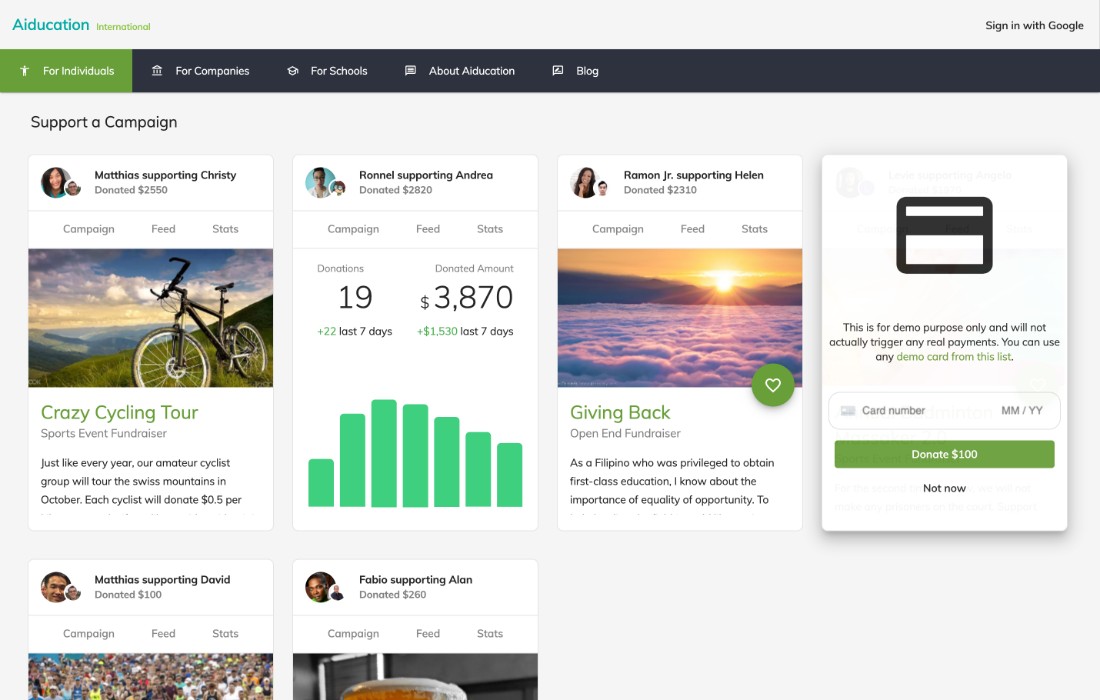Screen dimensions: 1100x700
Task: Open Feed tab on Ramon Jr. supporting Helen card
Action: (692, 229)
